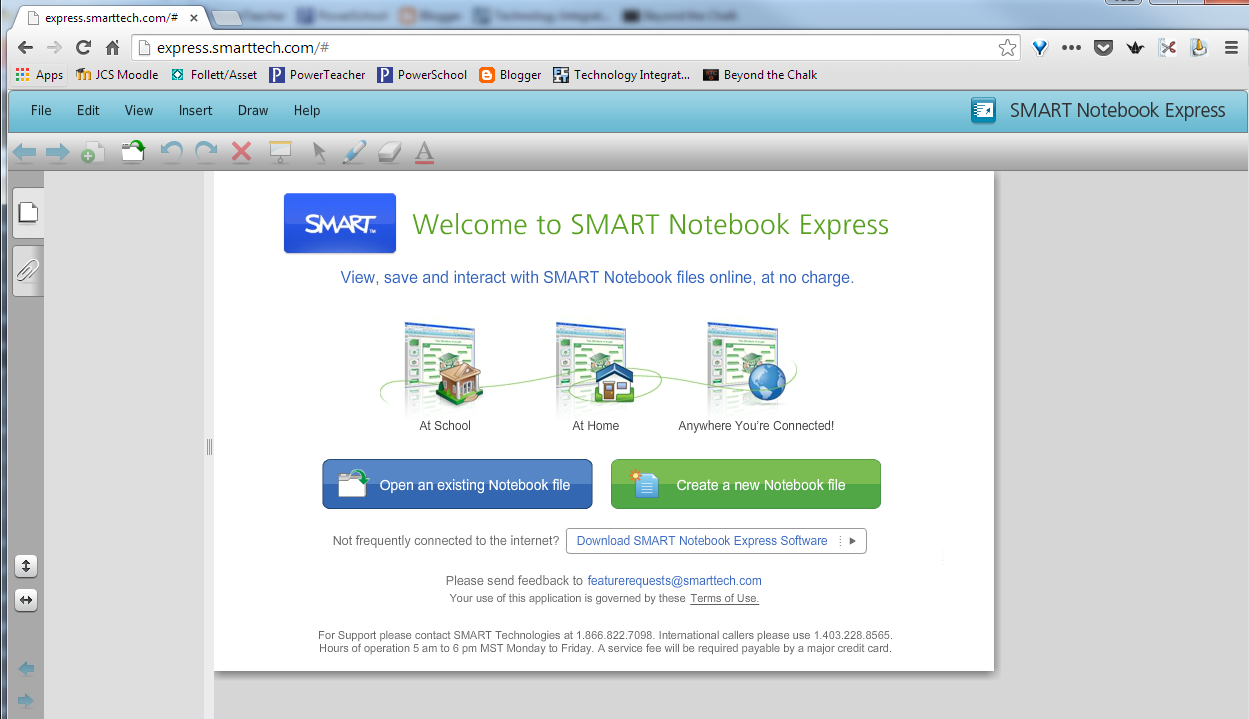Screen dimensions: 1249x719
Task: Click the redo icon
Action: pyautogui.click(x=205, y=152)
